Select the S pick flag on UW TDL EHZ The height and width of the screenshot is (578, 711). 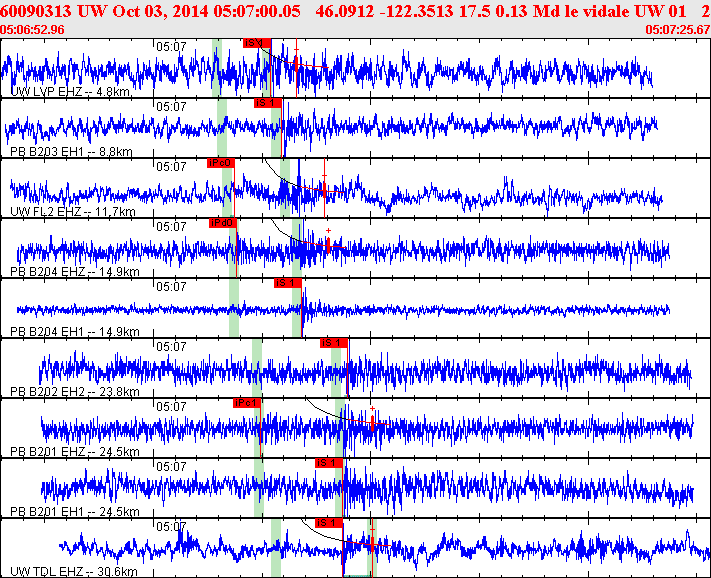(x=328, y=523)
